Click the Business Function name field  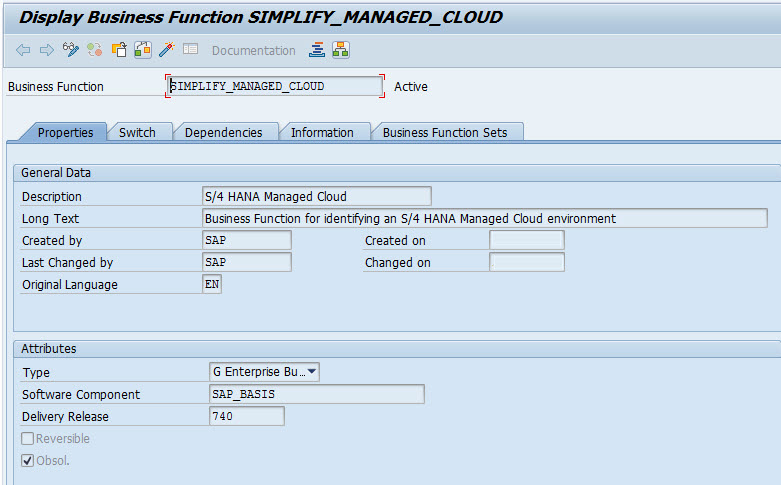(274, 87)
